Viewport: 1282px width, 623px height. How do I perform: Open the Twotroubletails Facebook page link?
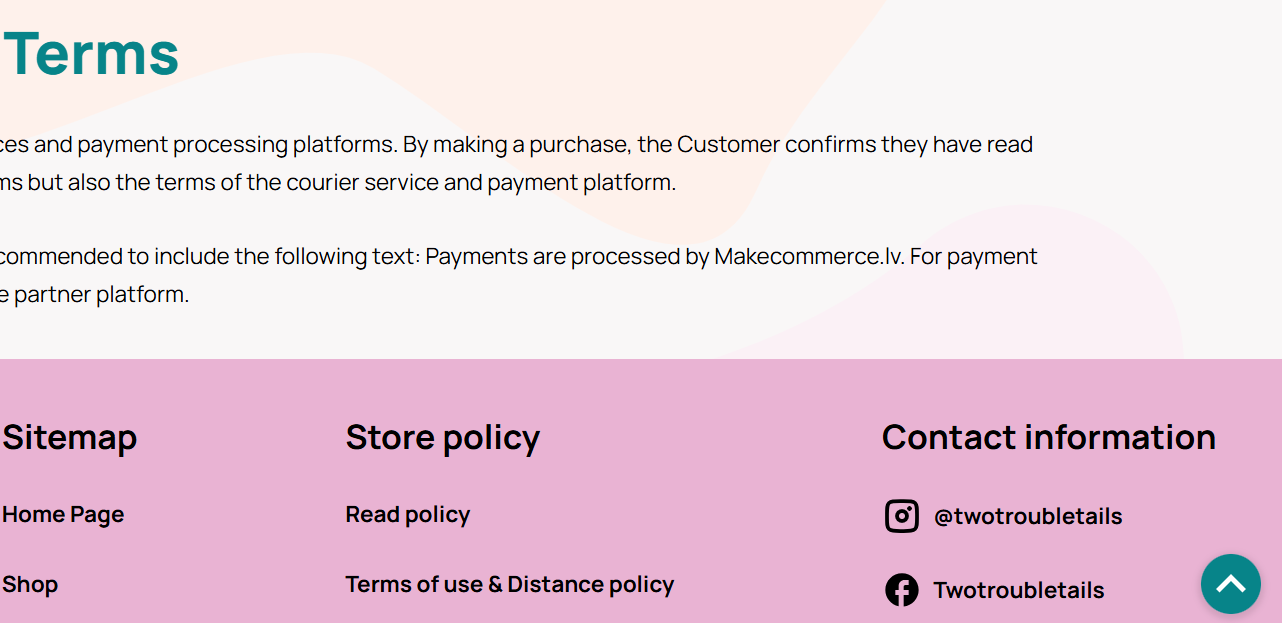click(x=1019, y=590)
